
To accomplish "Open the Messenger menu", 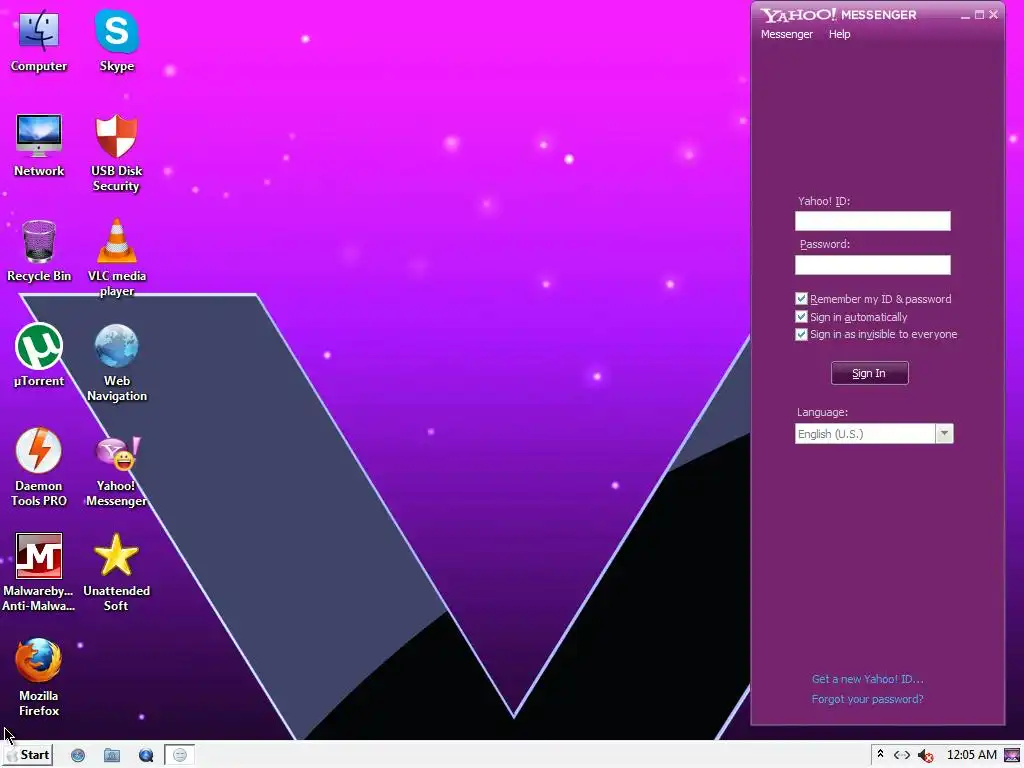I will click(x=787, y=34).
